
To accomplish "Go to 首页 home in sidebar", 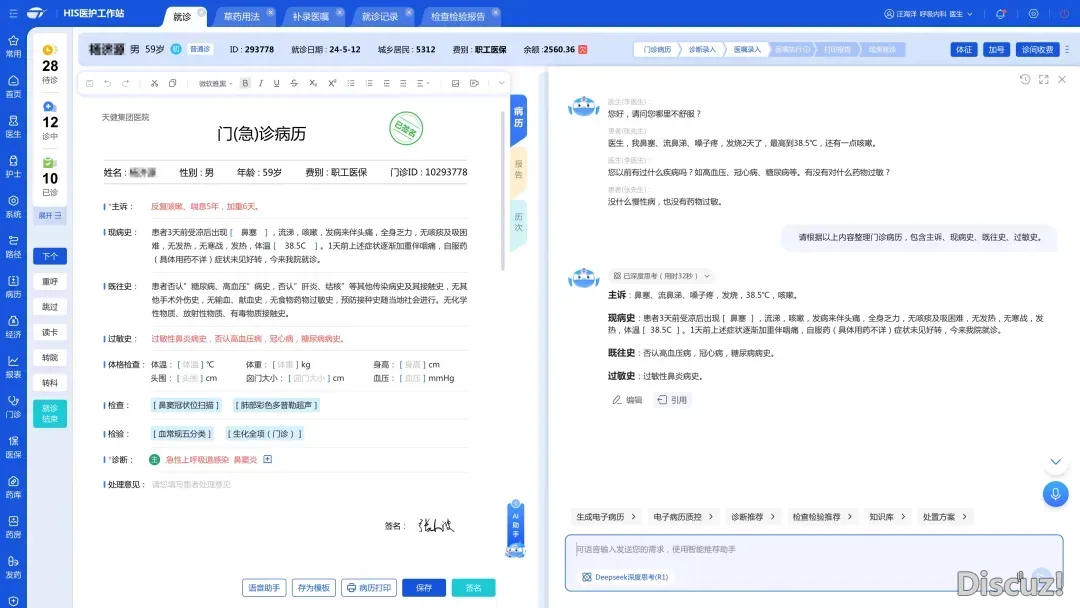I will [x=13, y=87].
